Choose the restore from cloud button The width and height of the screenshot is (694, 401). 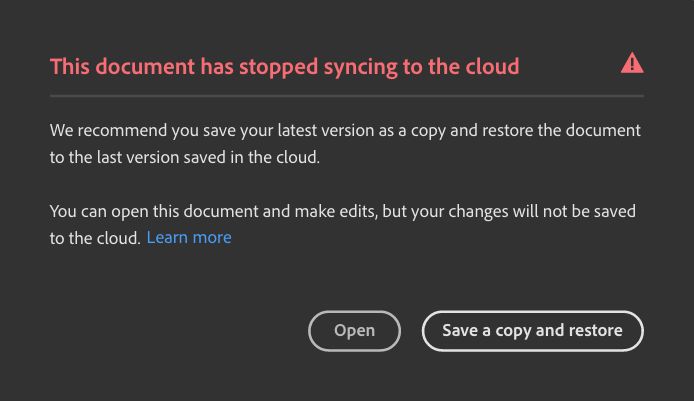[532, 331]
